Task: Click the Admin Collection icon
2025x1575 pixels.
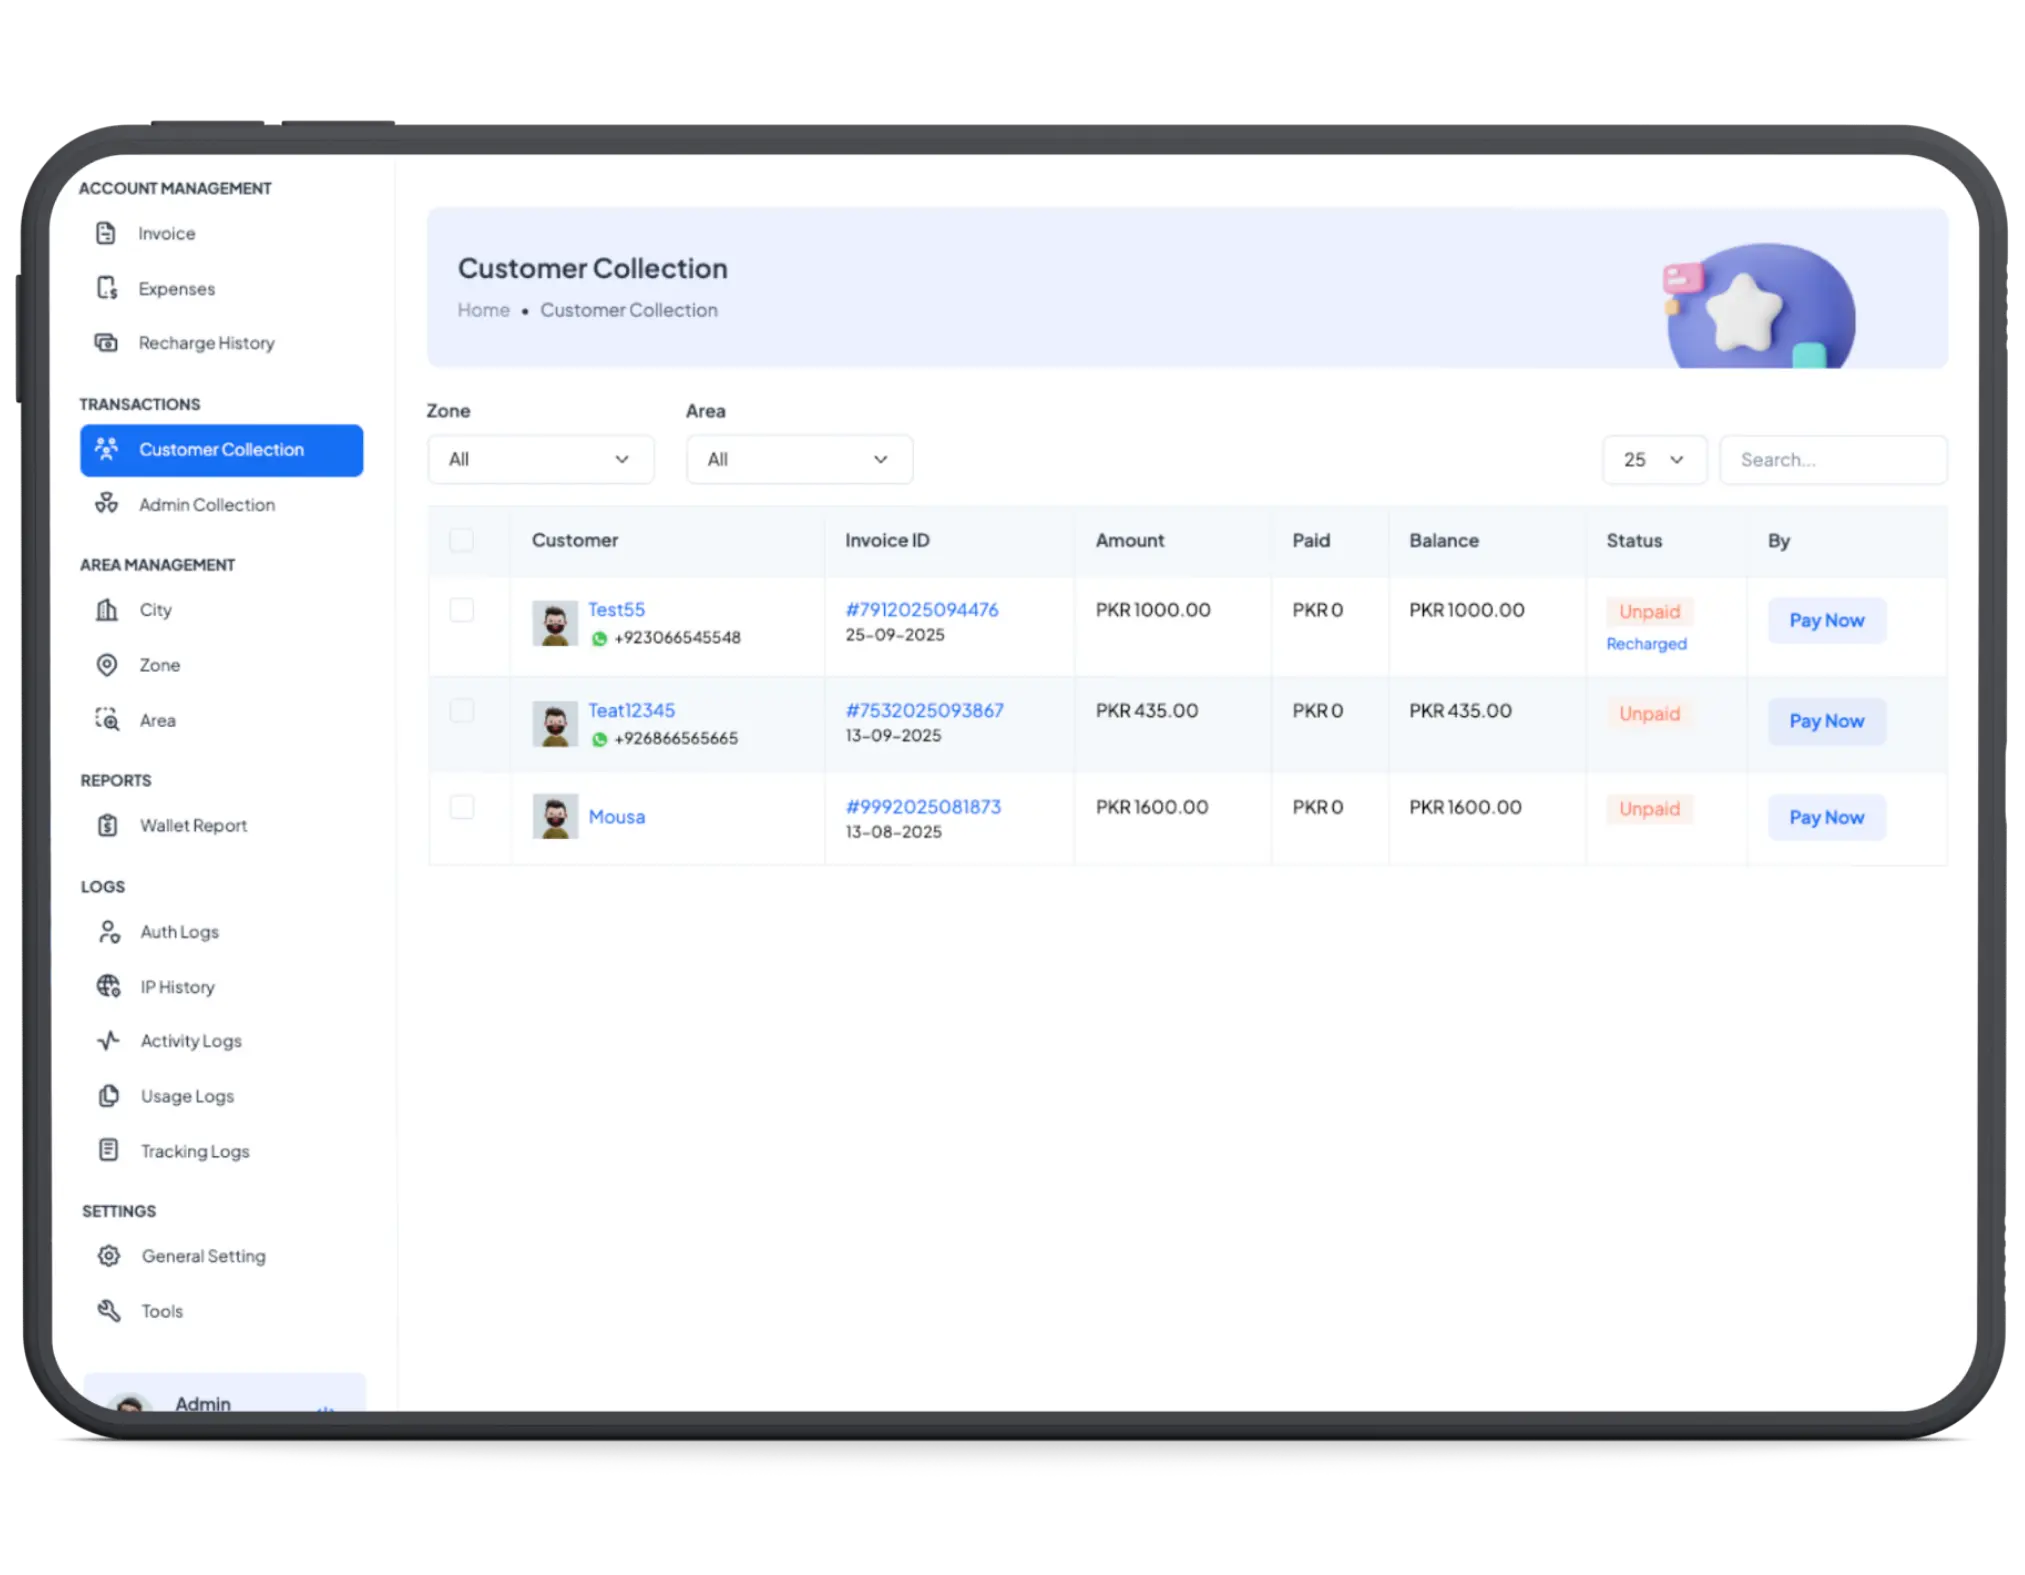Action: (108, 504)
